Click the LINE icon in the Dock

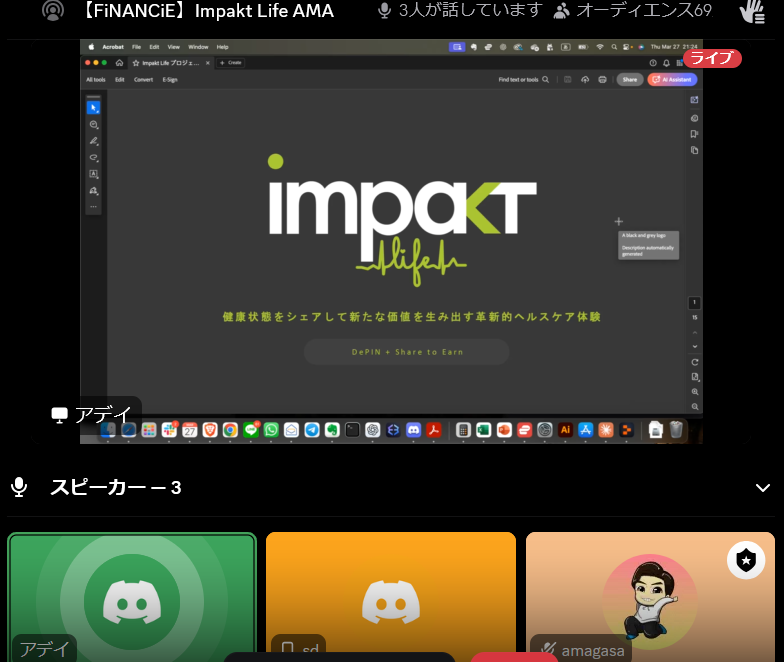pos(250,430)
